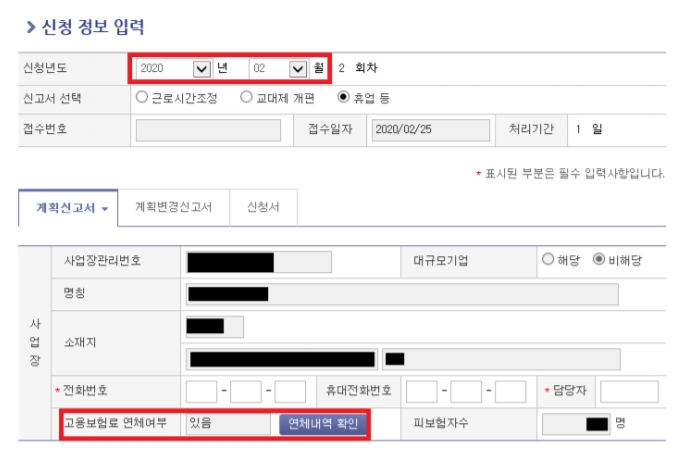
Task: Select 비해당 for 대규모기업
Action: (599, 259)
